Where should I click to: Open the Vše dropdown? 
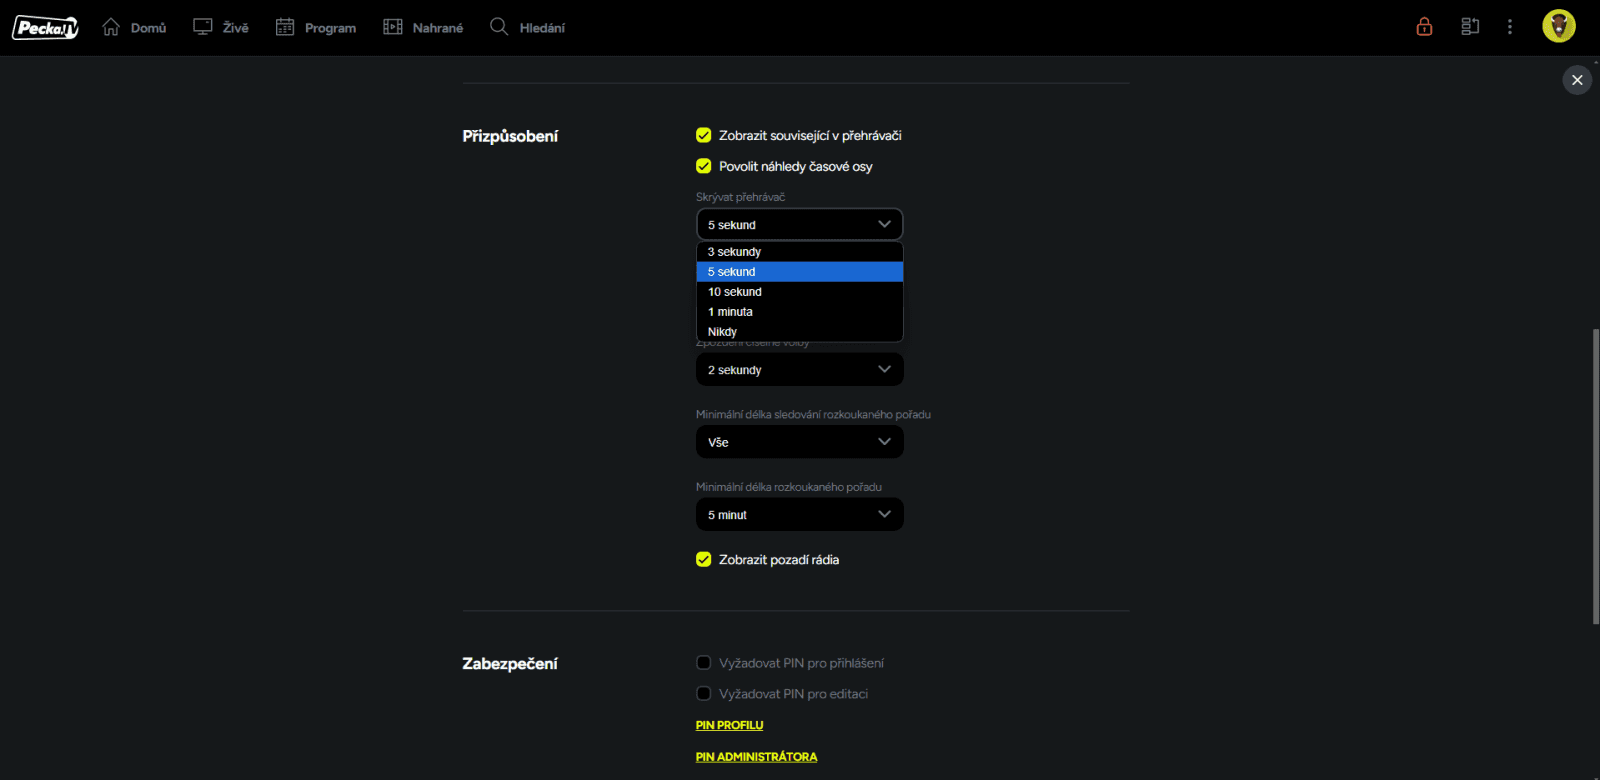(800, 442)
